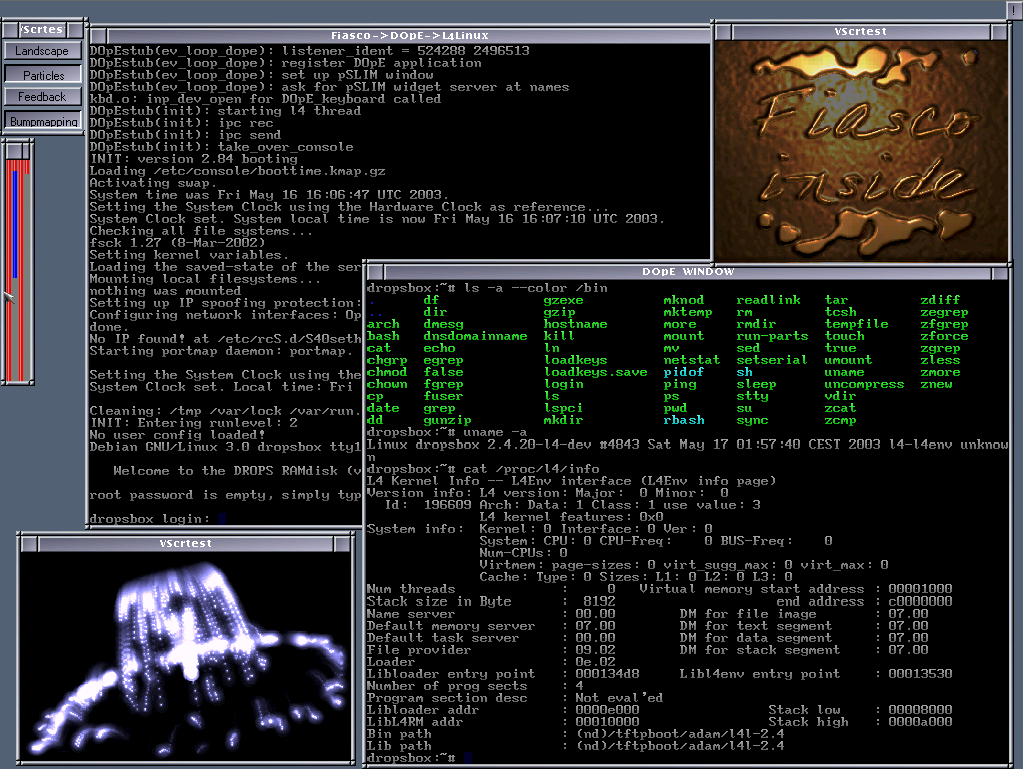This screenshot has height=769, width=1023.
Task: Click right title button of the Fiasco inside VScrtest window
Action: pos(1000,31)
